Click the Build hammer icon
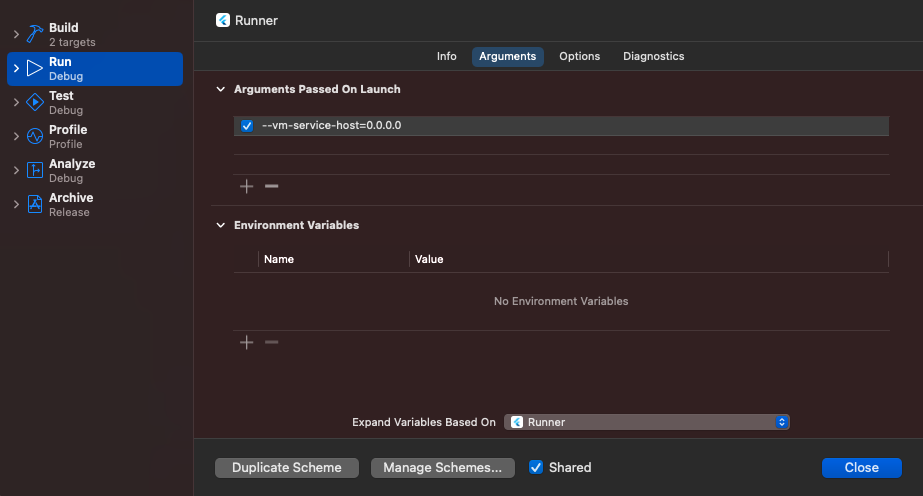 [34, 34]
